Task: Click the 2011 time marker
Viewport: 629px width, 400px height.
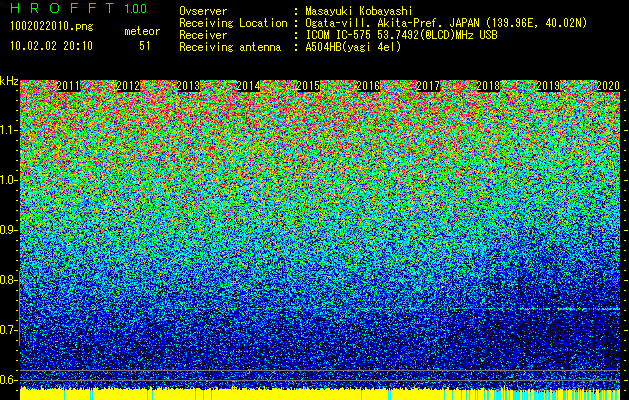Action: [68, 86]
